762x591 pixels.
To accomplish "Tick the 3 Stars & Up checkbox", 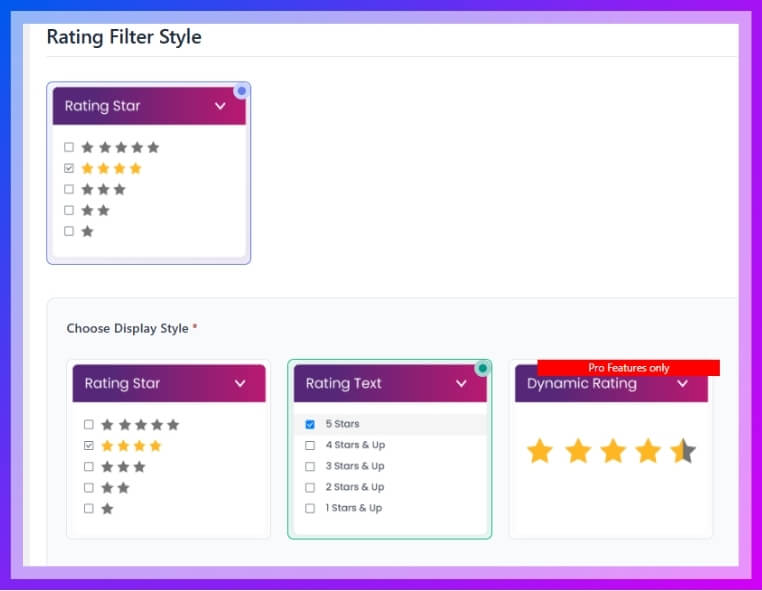I will pyautogui.click(x=310, y=466).
